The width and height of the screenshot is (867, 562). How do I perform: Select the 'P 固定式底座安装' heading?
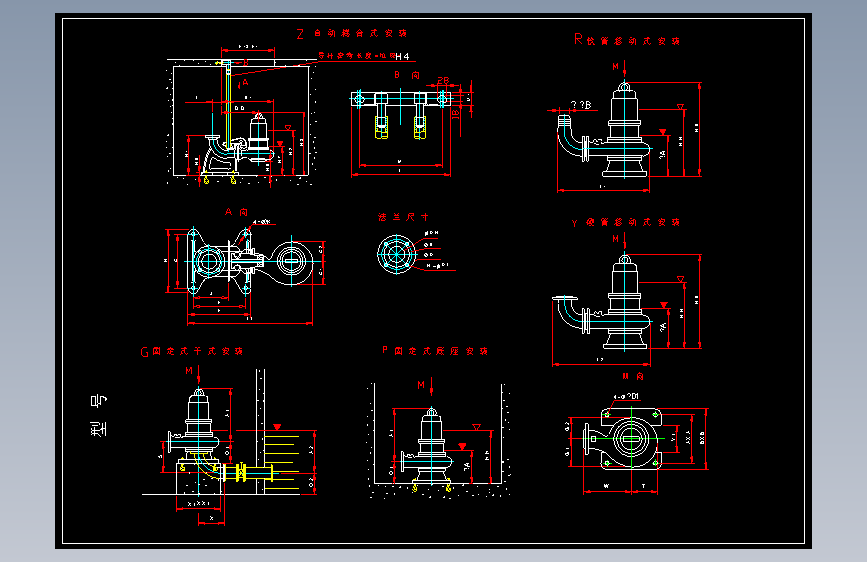point(435,351)
